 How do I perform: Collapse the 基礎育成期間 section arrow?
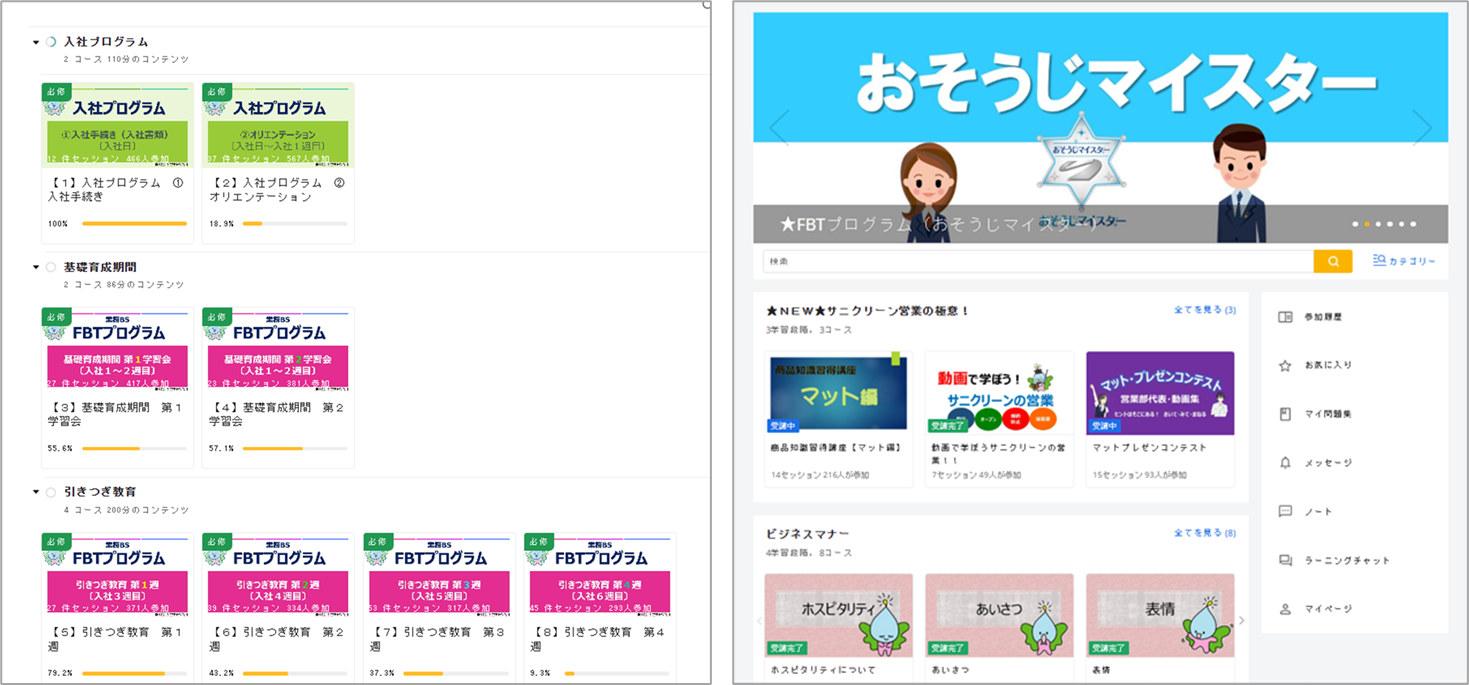[36, 267]
